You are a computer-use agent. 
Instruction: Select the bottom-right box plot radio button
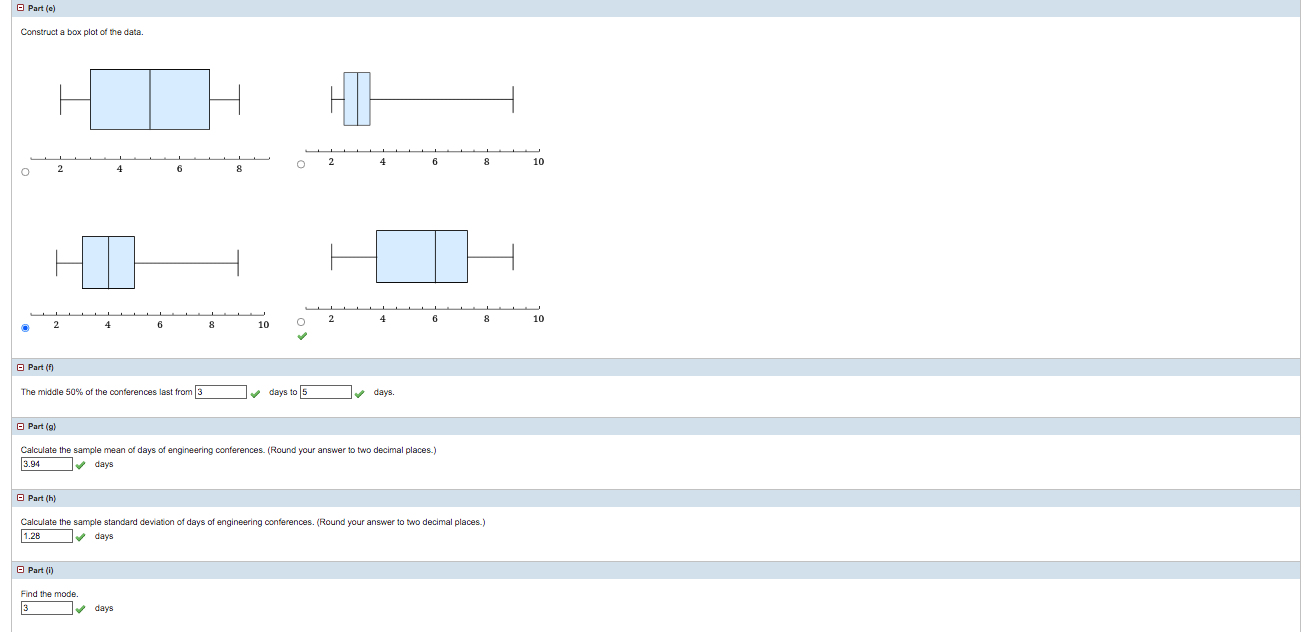tap(300, 321)
